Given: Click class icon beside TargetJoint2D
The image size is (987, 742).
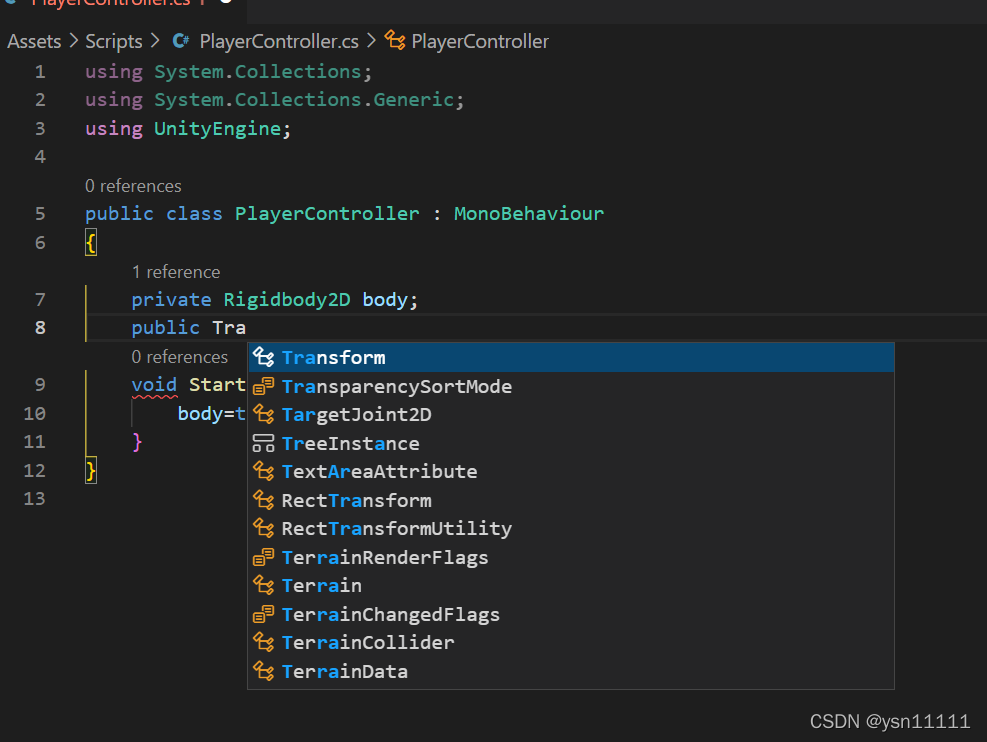Looking at the screenshot, I should pos(263,414).
